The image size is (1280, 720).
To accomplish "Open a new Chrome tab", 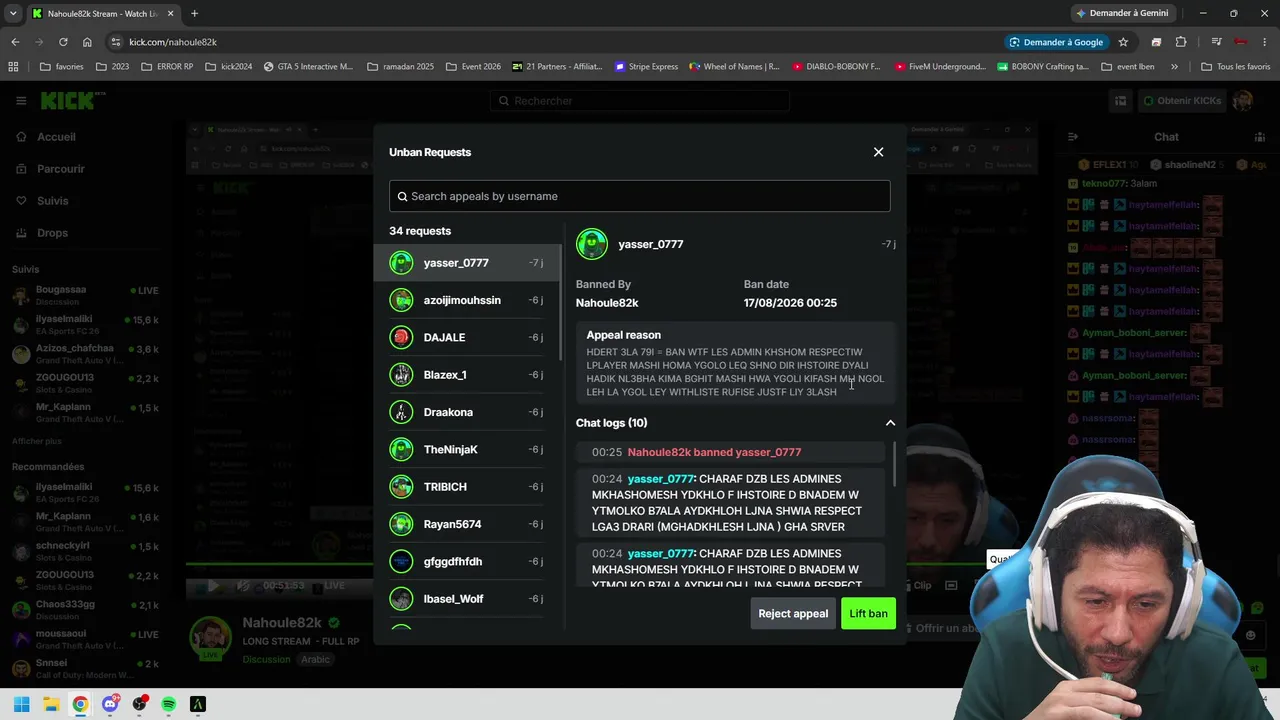I will 194,14.
